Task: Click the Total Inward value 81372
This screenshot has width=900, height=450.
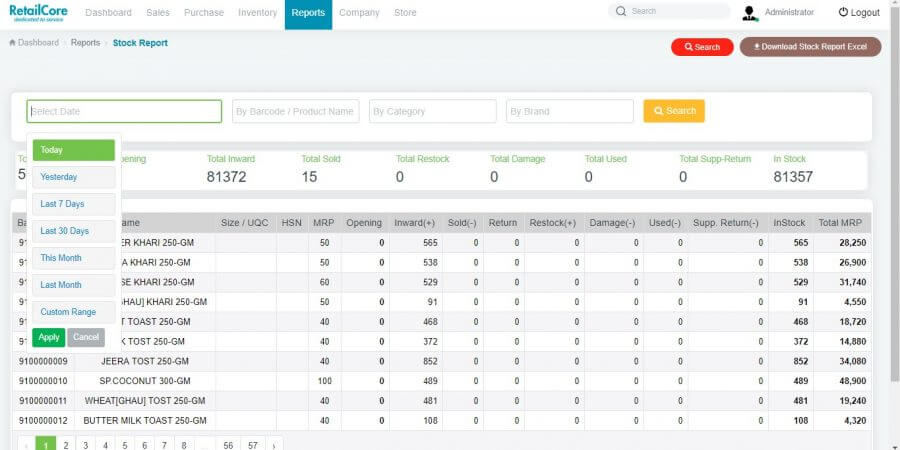Action: pyautogui.click(x=226, y=177)
